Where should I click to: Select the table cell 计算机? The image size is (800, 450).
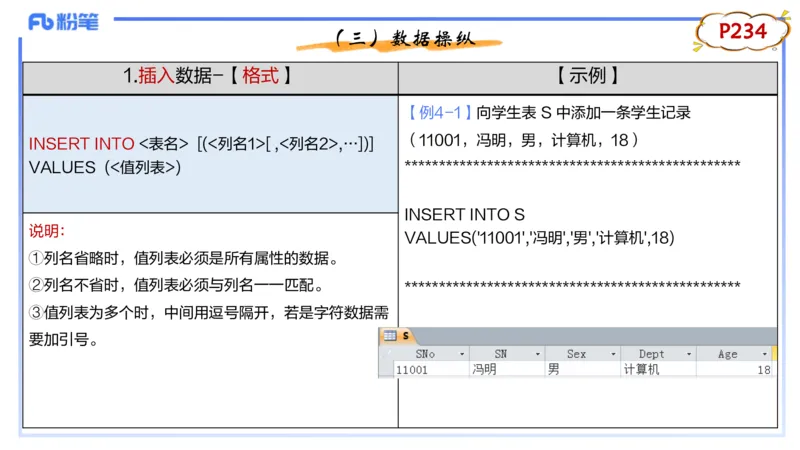click(658, 369)
